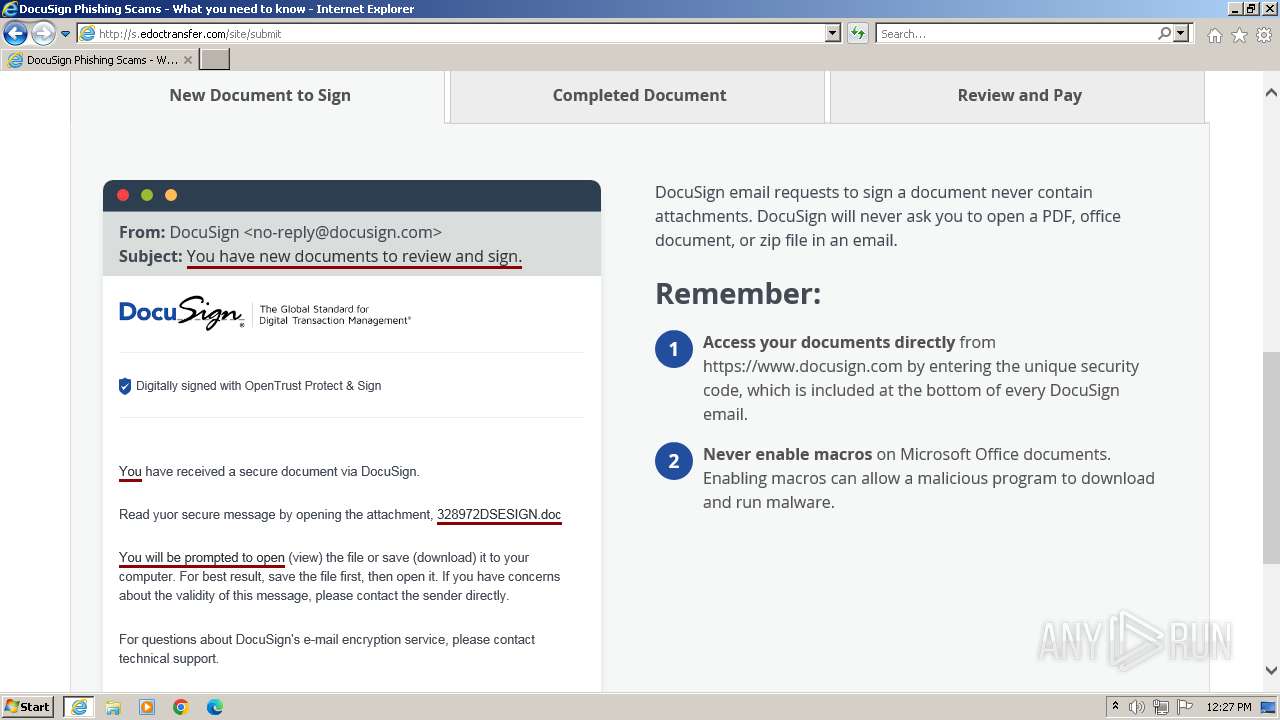Click the 'Remember:' heading

click(x=738, y=294)
